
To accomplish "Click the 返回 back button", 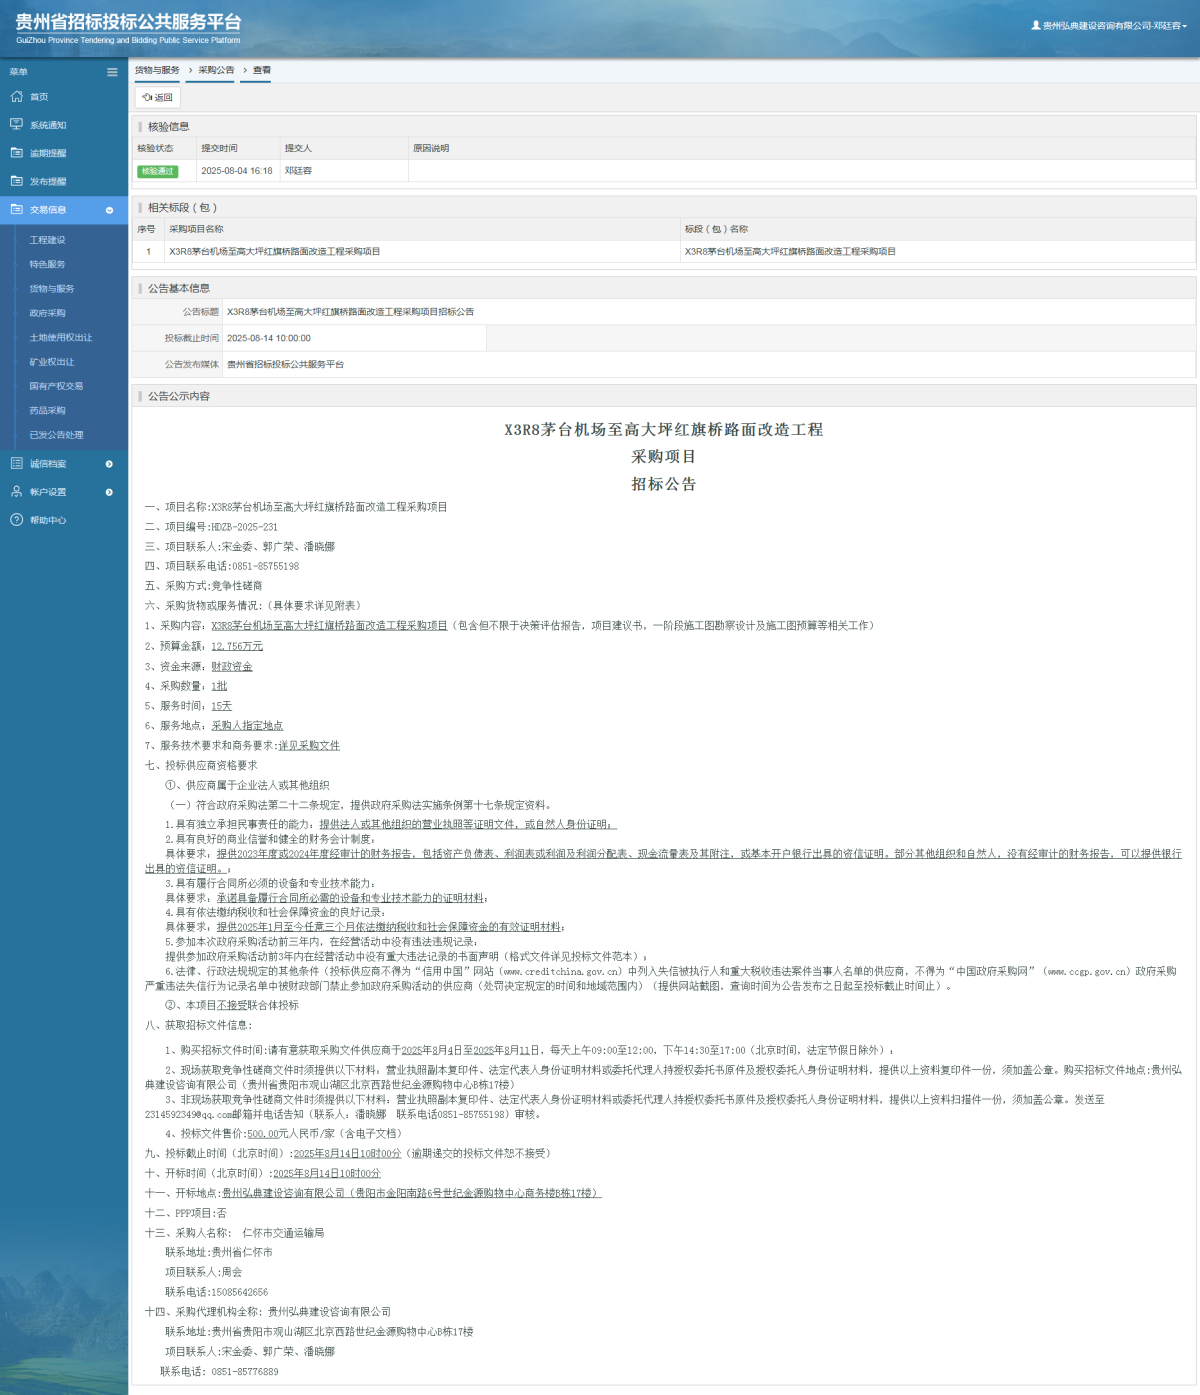I will pos(156,97).
